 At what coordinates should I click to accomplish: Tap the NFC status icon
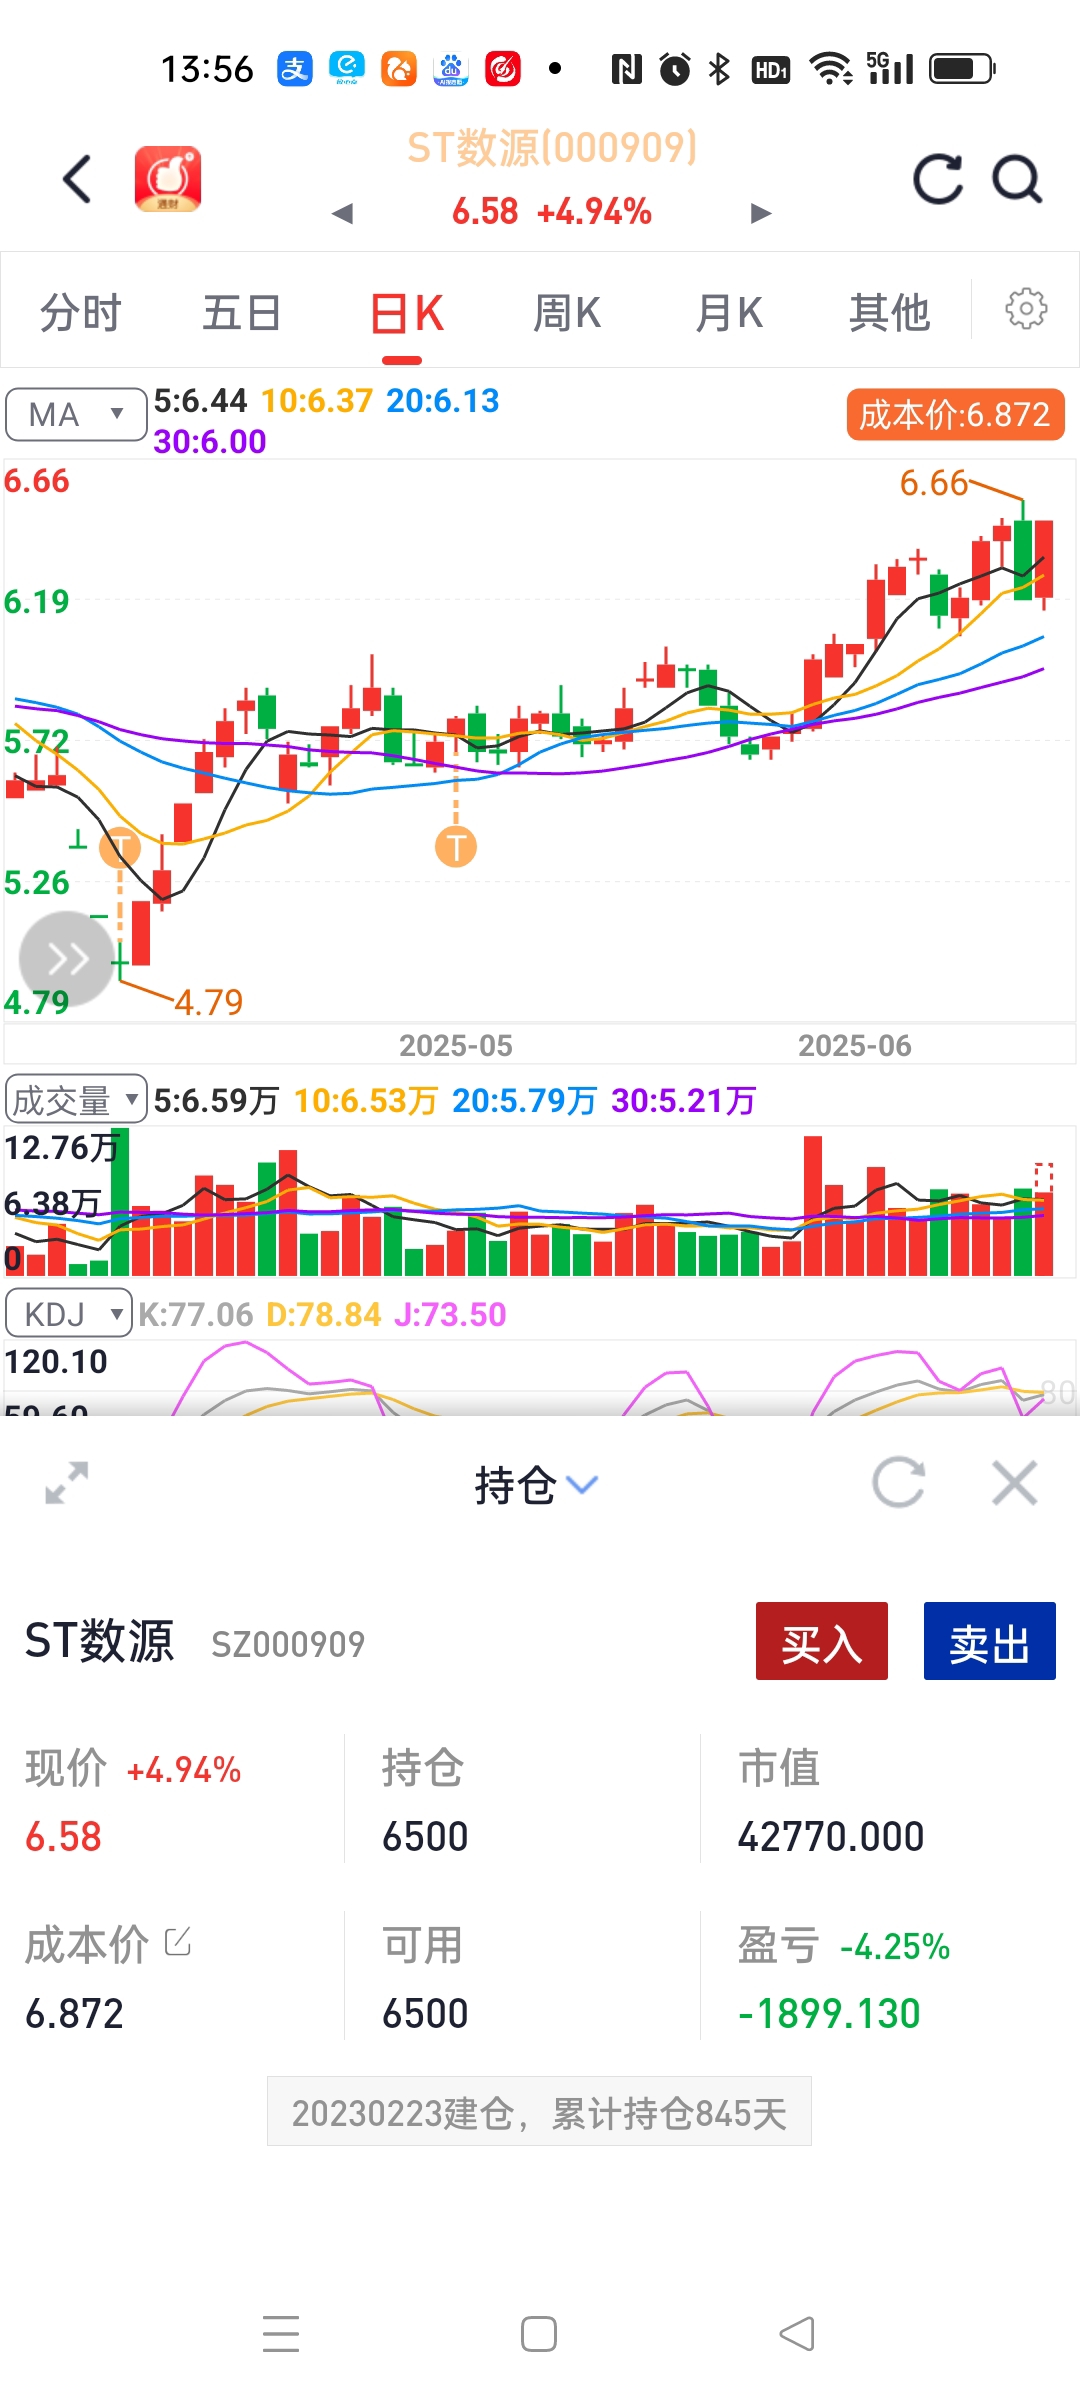(x=627, y=68)
